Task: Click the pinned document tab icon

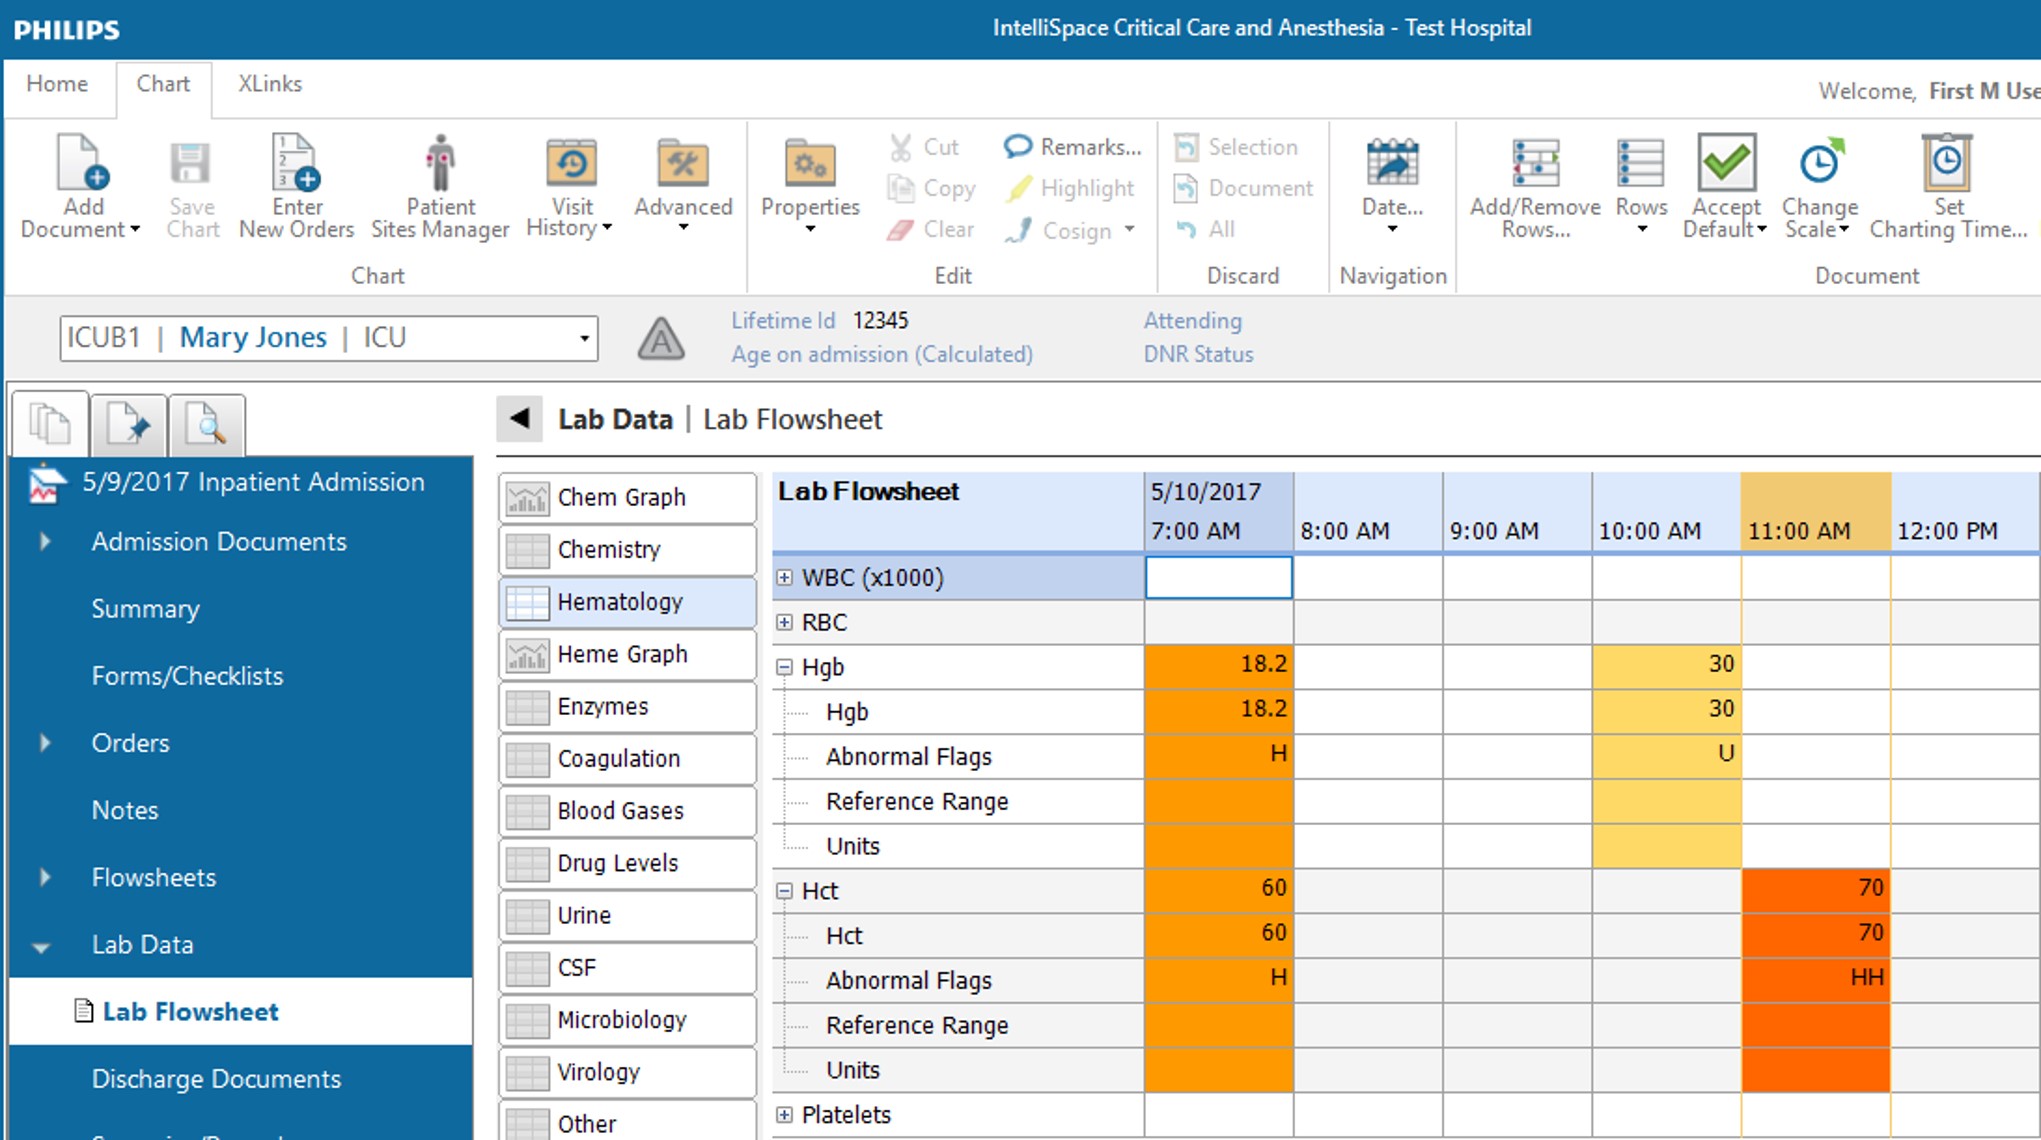Action: tap(128, 424)
